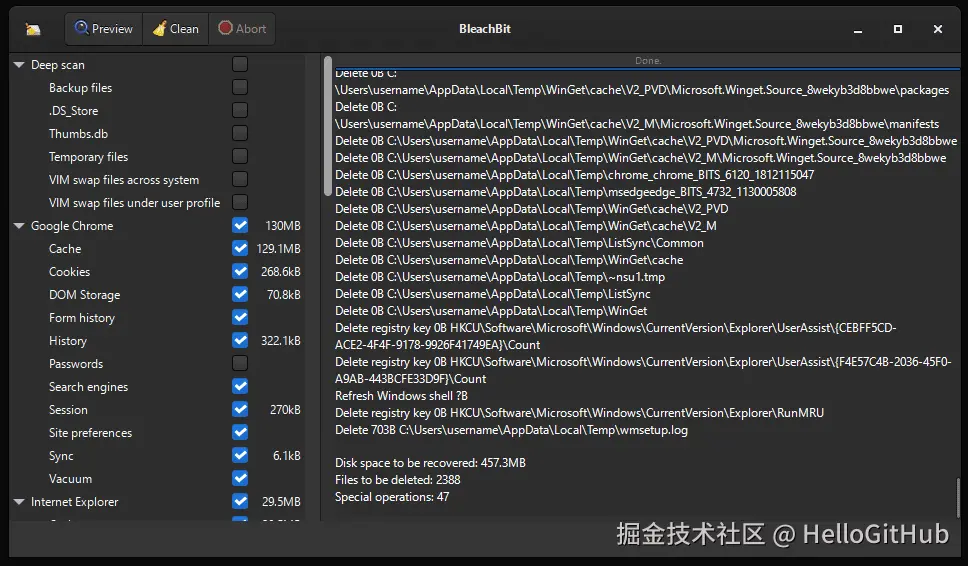Select the Google Chrome row
Viewport: 968px width, 566px height.
click(x=72, y=226)
